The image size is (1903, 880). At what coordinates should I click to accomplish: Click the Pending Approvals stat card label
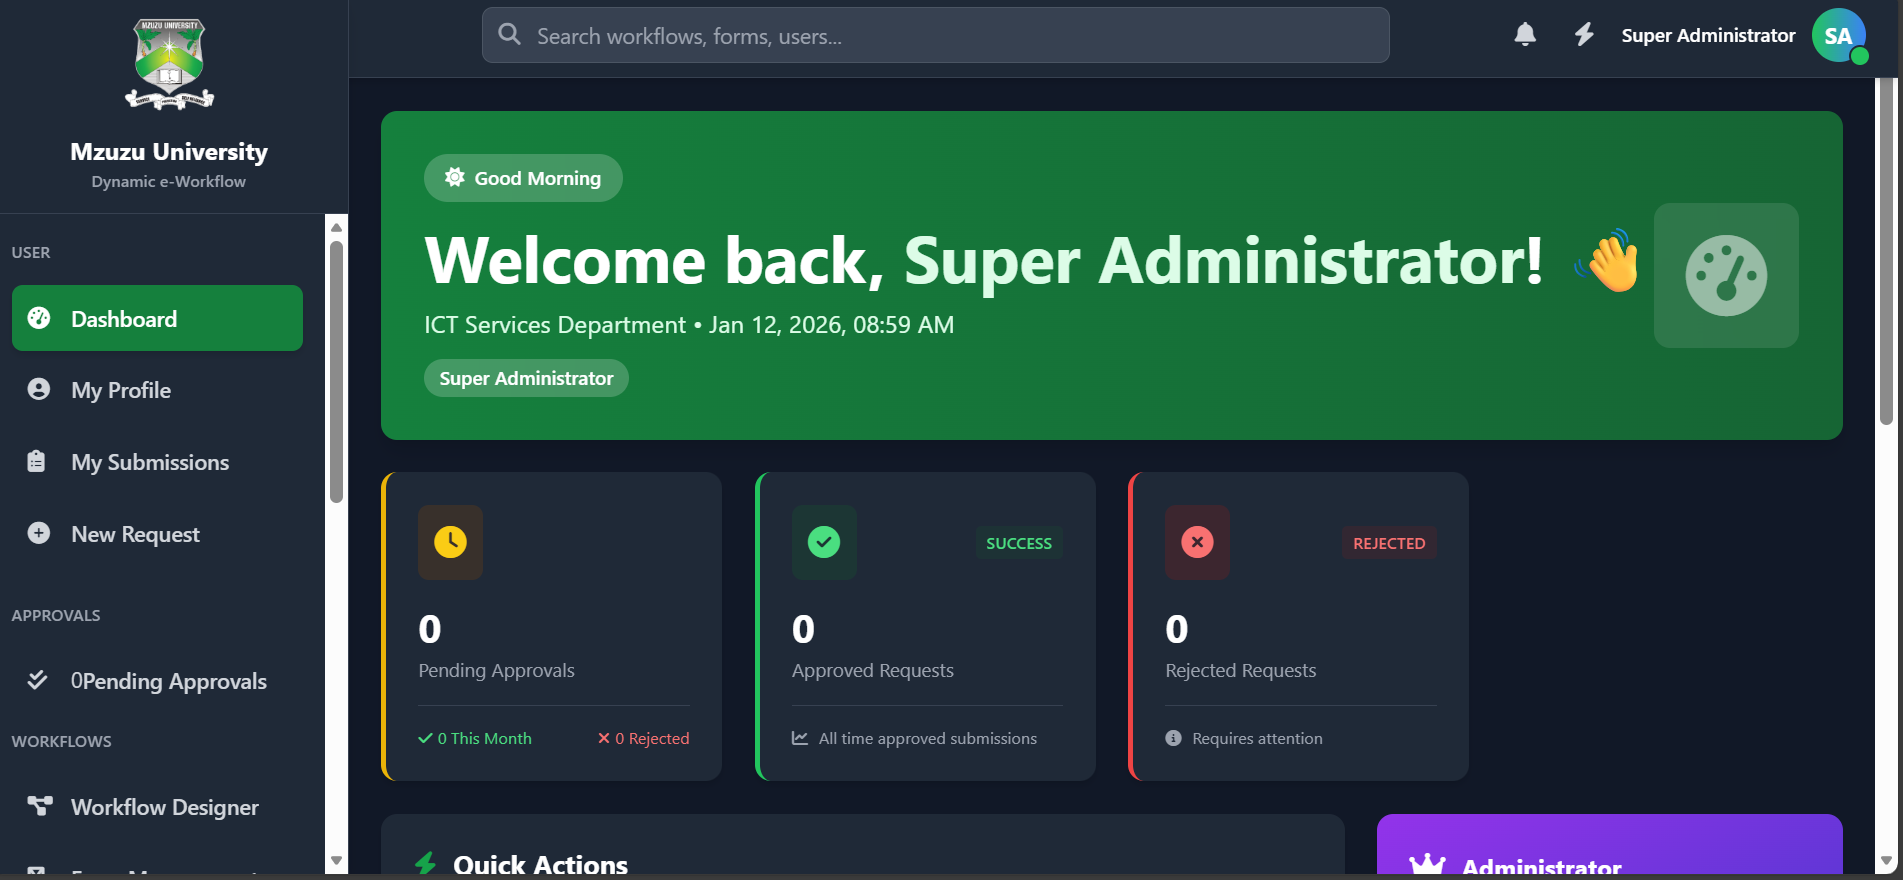(496, 670)
